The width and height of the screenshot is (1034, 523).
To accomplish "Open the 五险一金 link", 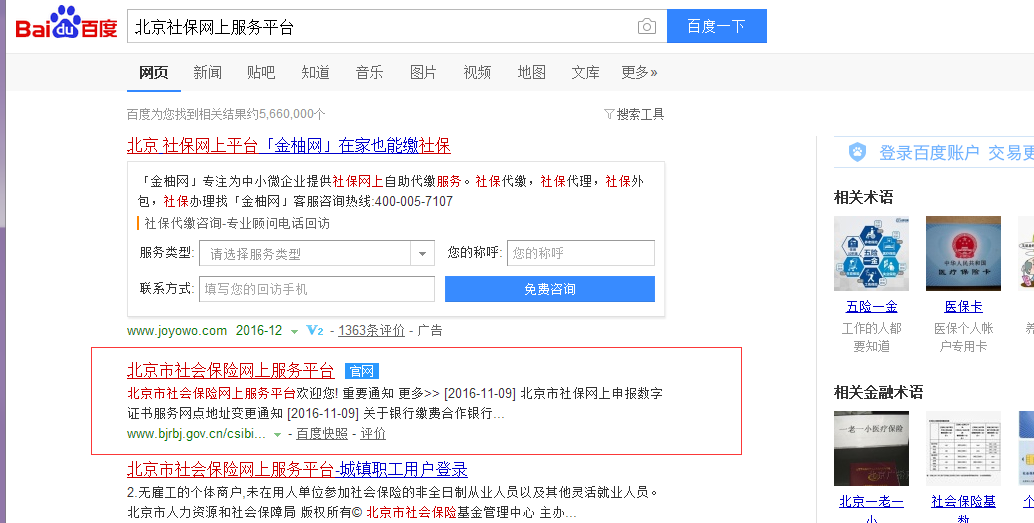I will click(871, 307).
